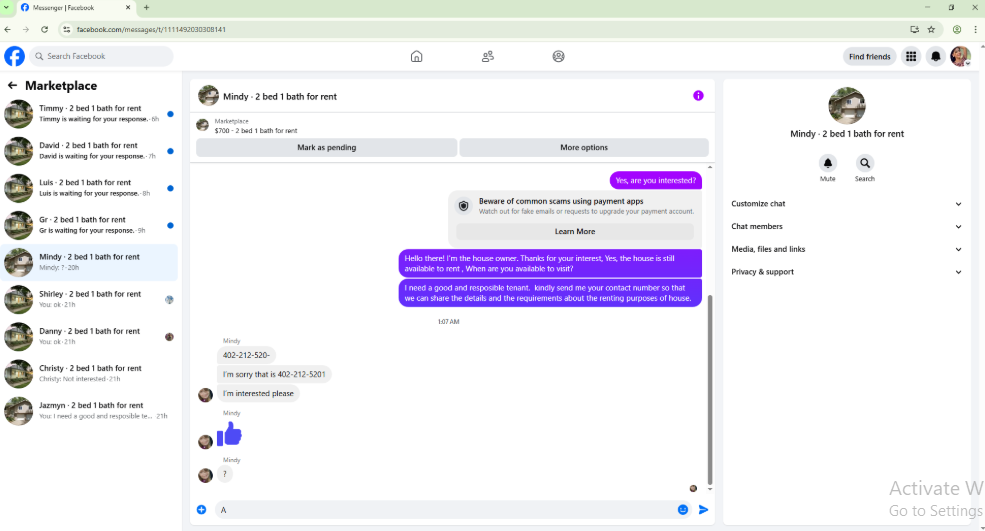
Task: Open the tab search dropdown arrow
Action: (x=6, y=8)
